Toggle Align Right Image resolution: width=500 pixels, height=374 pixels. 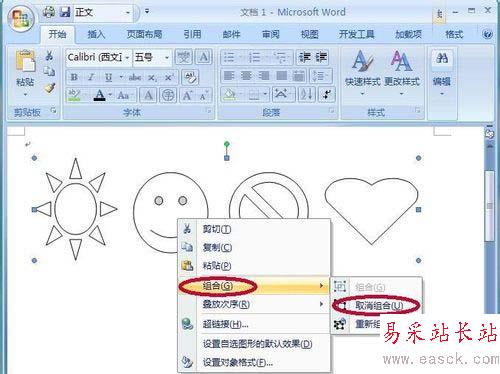pyautogui.click(x=264, y=76)
